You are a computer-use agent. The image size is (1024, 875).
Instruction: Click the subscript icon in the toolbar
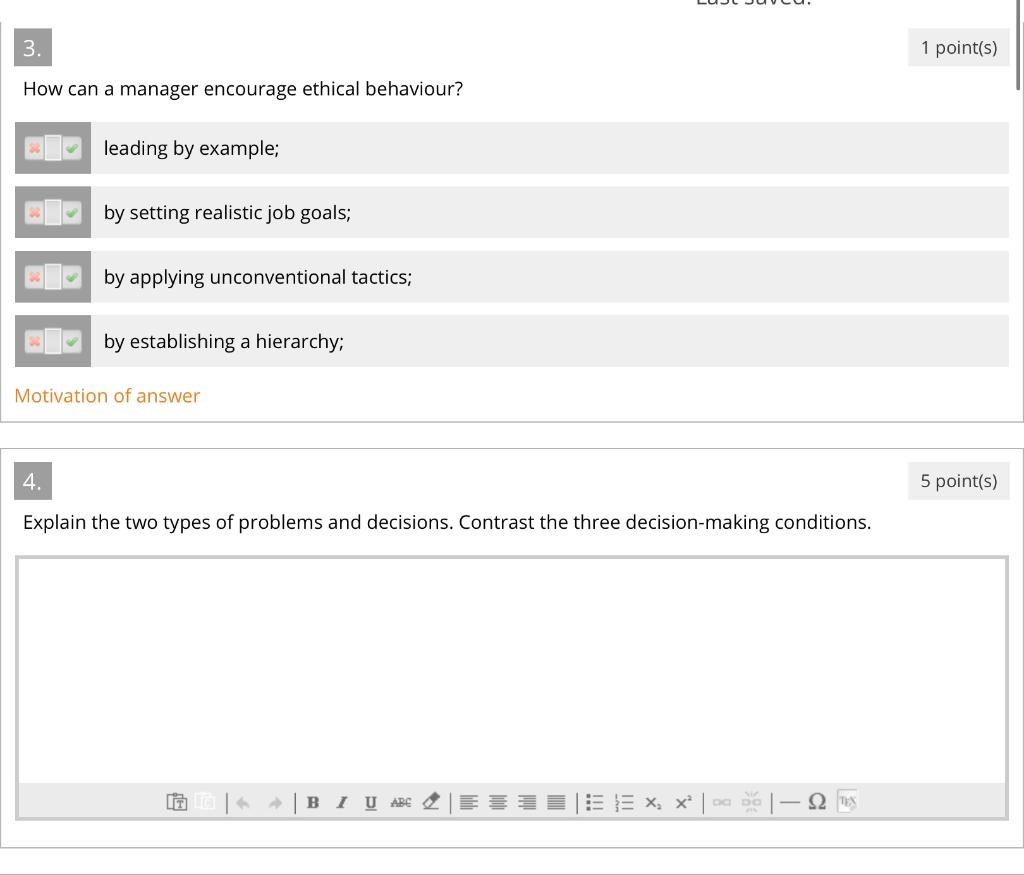[x=653, y=801]
